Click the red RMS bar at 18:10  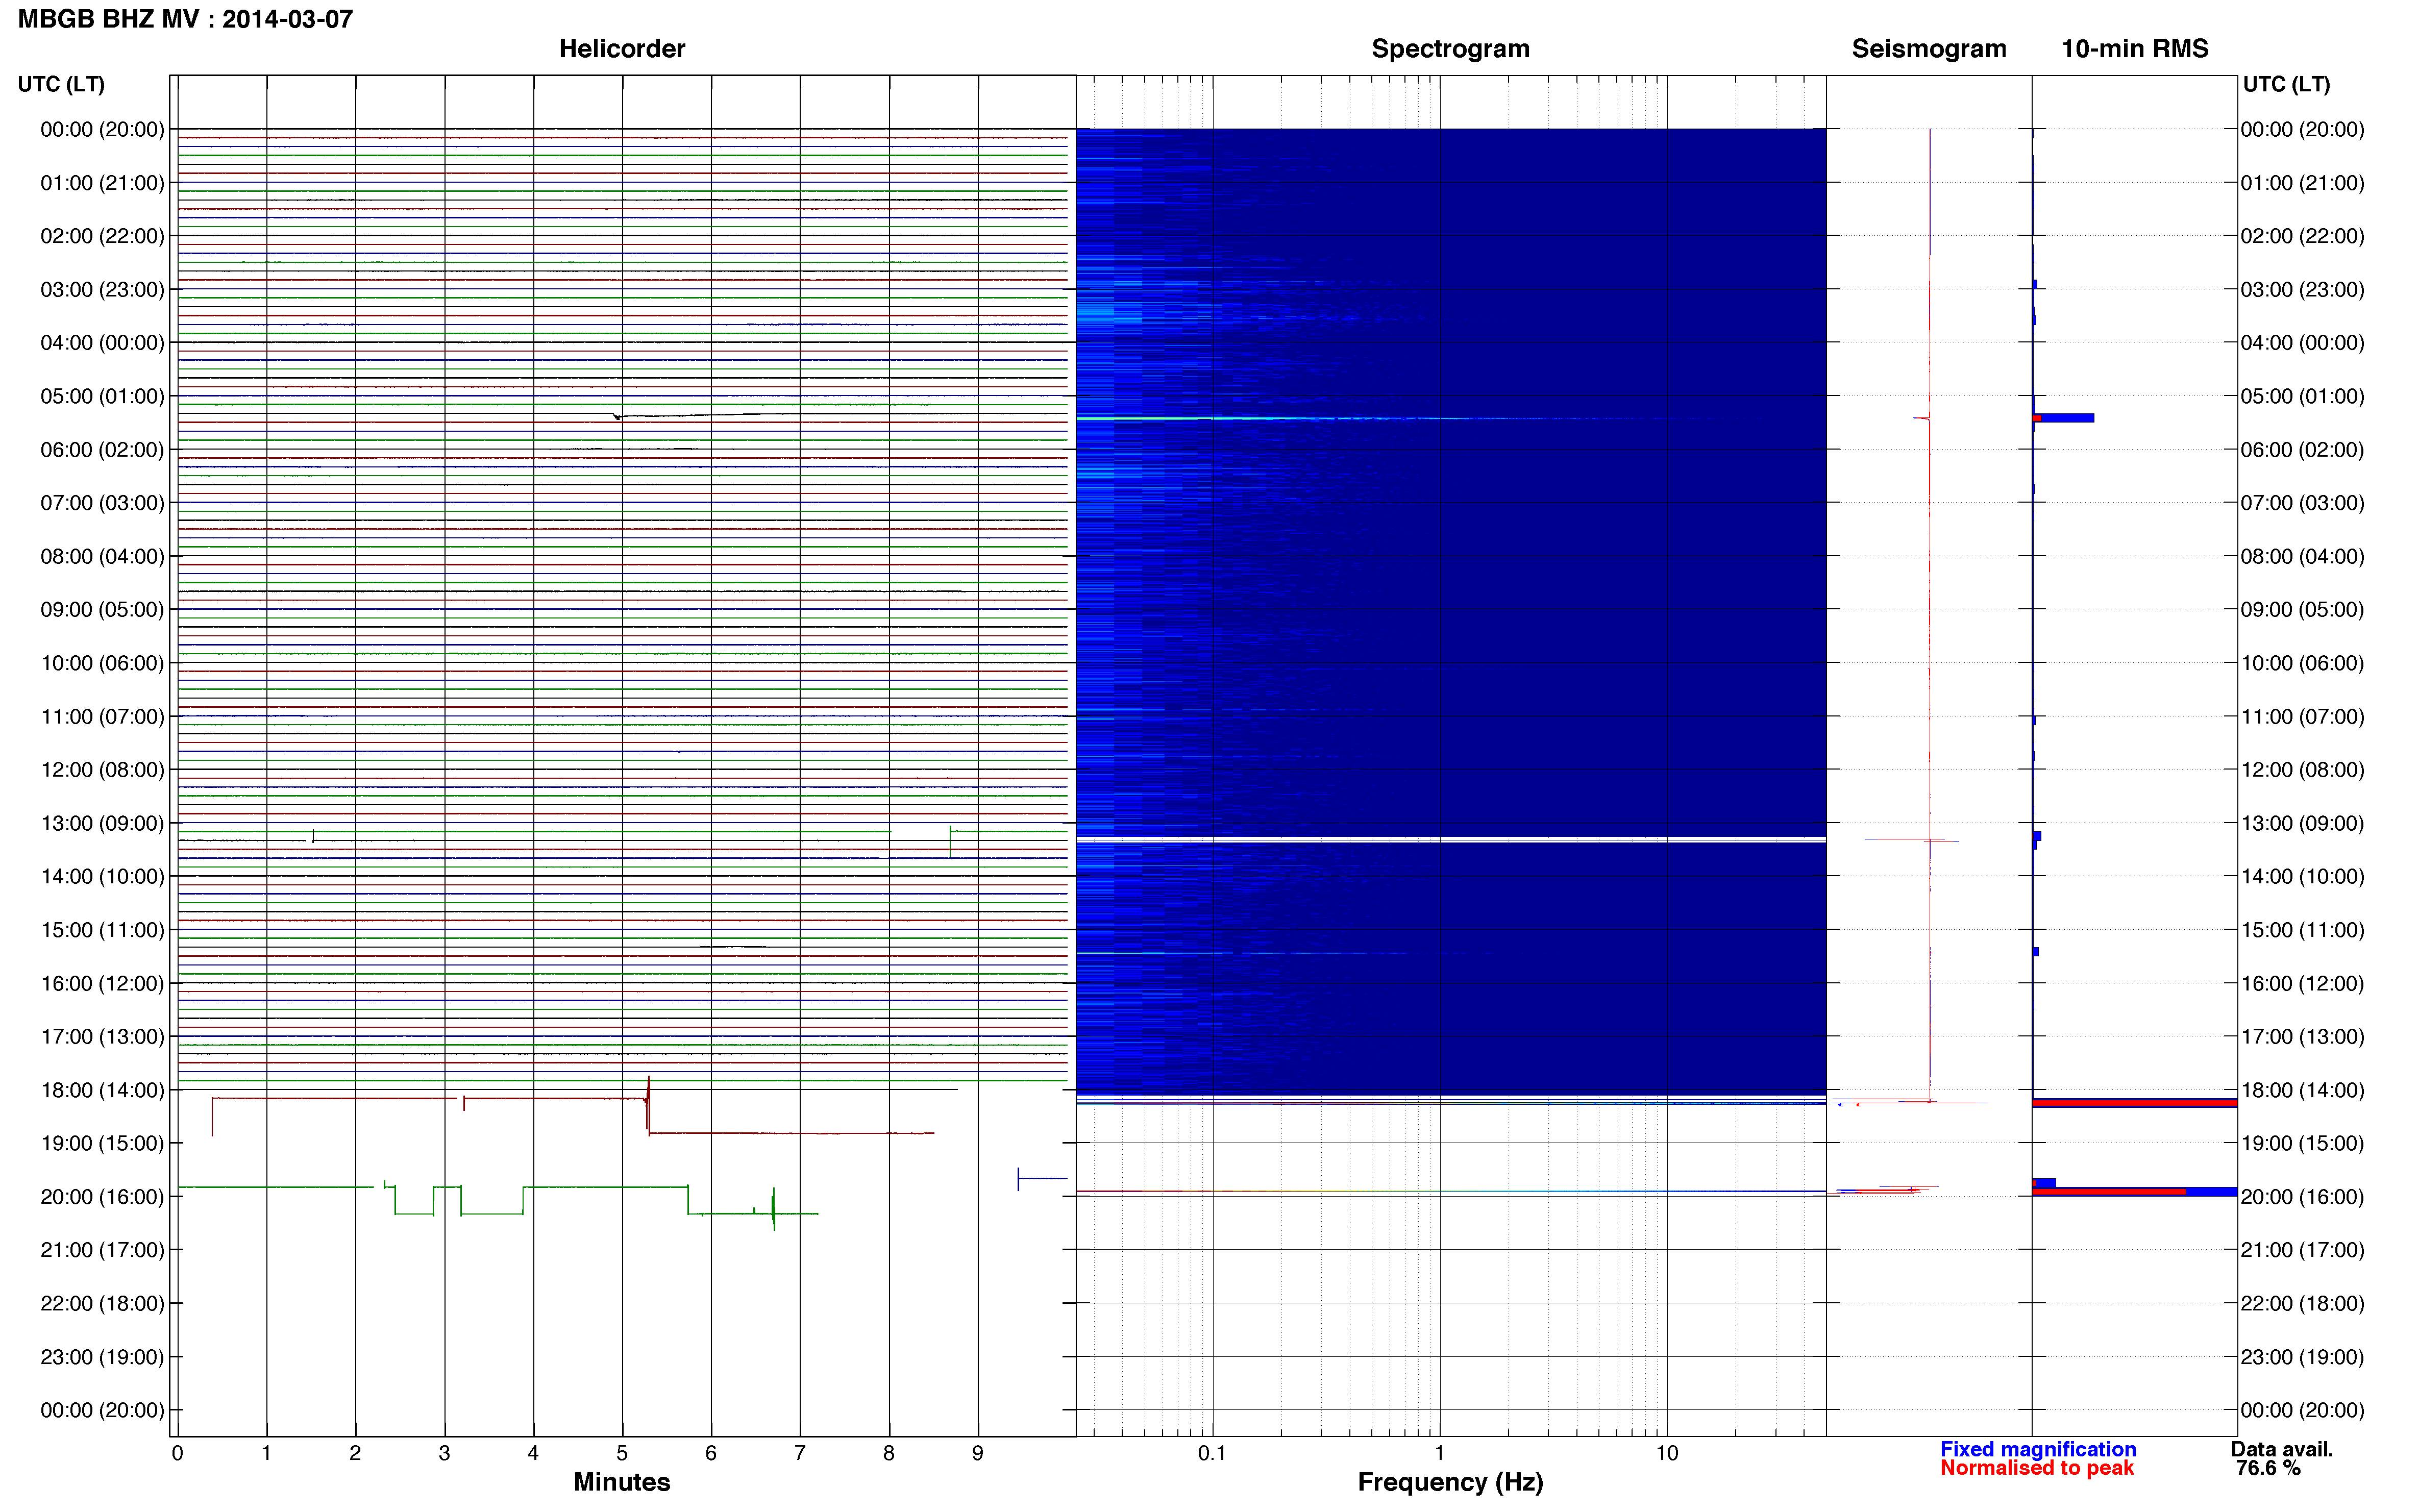coord(2134,1102)
